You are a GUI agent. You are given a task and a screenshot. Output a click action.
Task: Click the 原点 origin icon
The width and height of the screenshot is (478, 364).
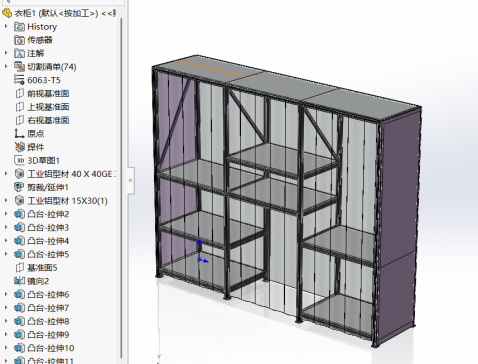click(x=19, y=134)
